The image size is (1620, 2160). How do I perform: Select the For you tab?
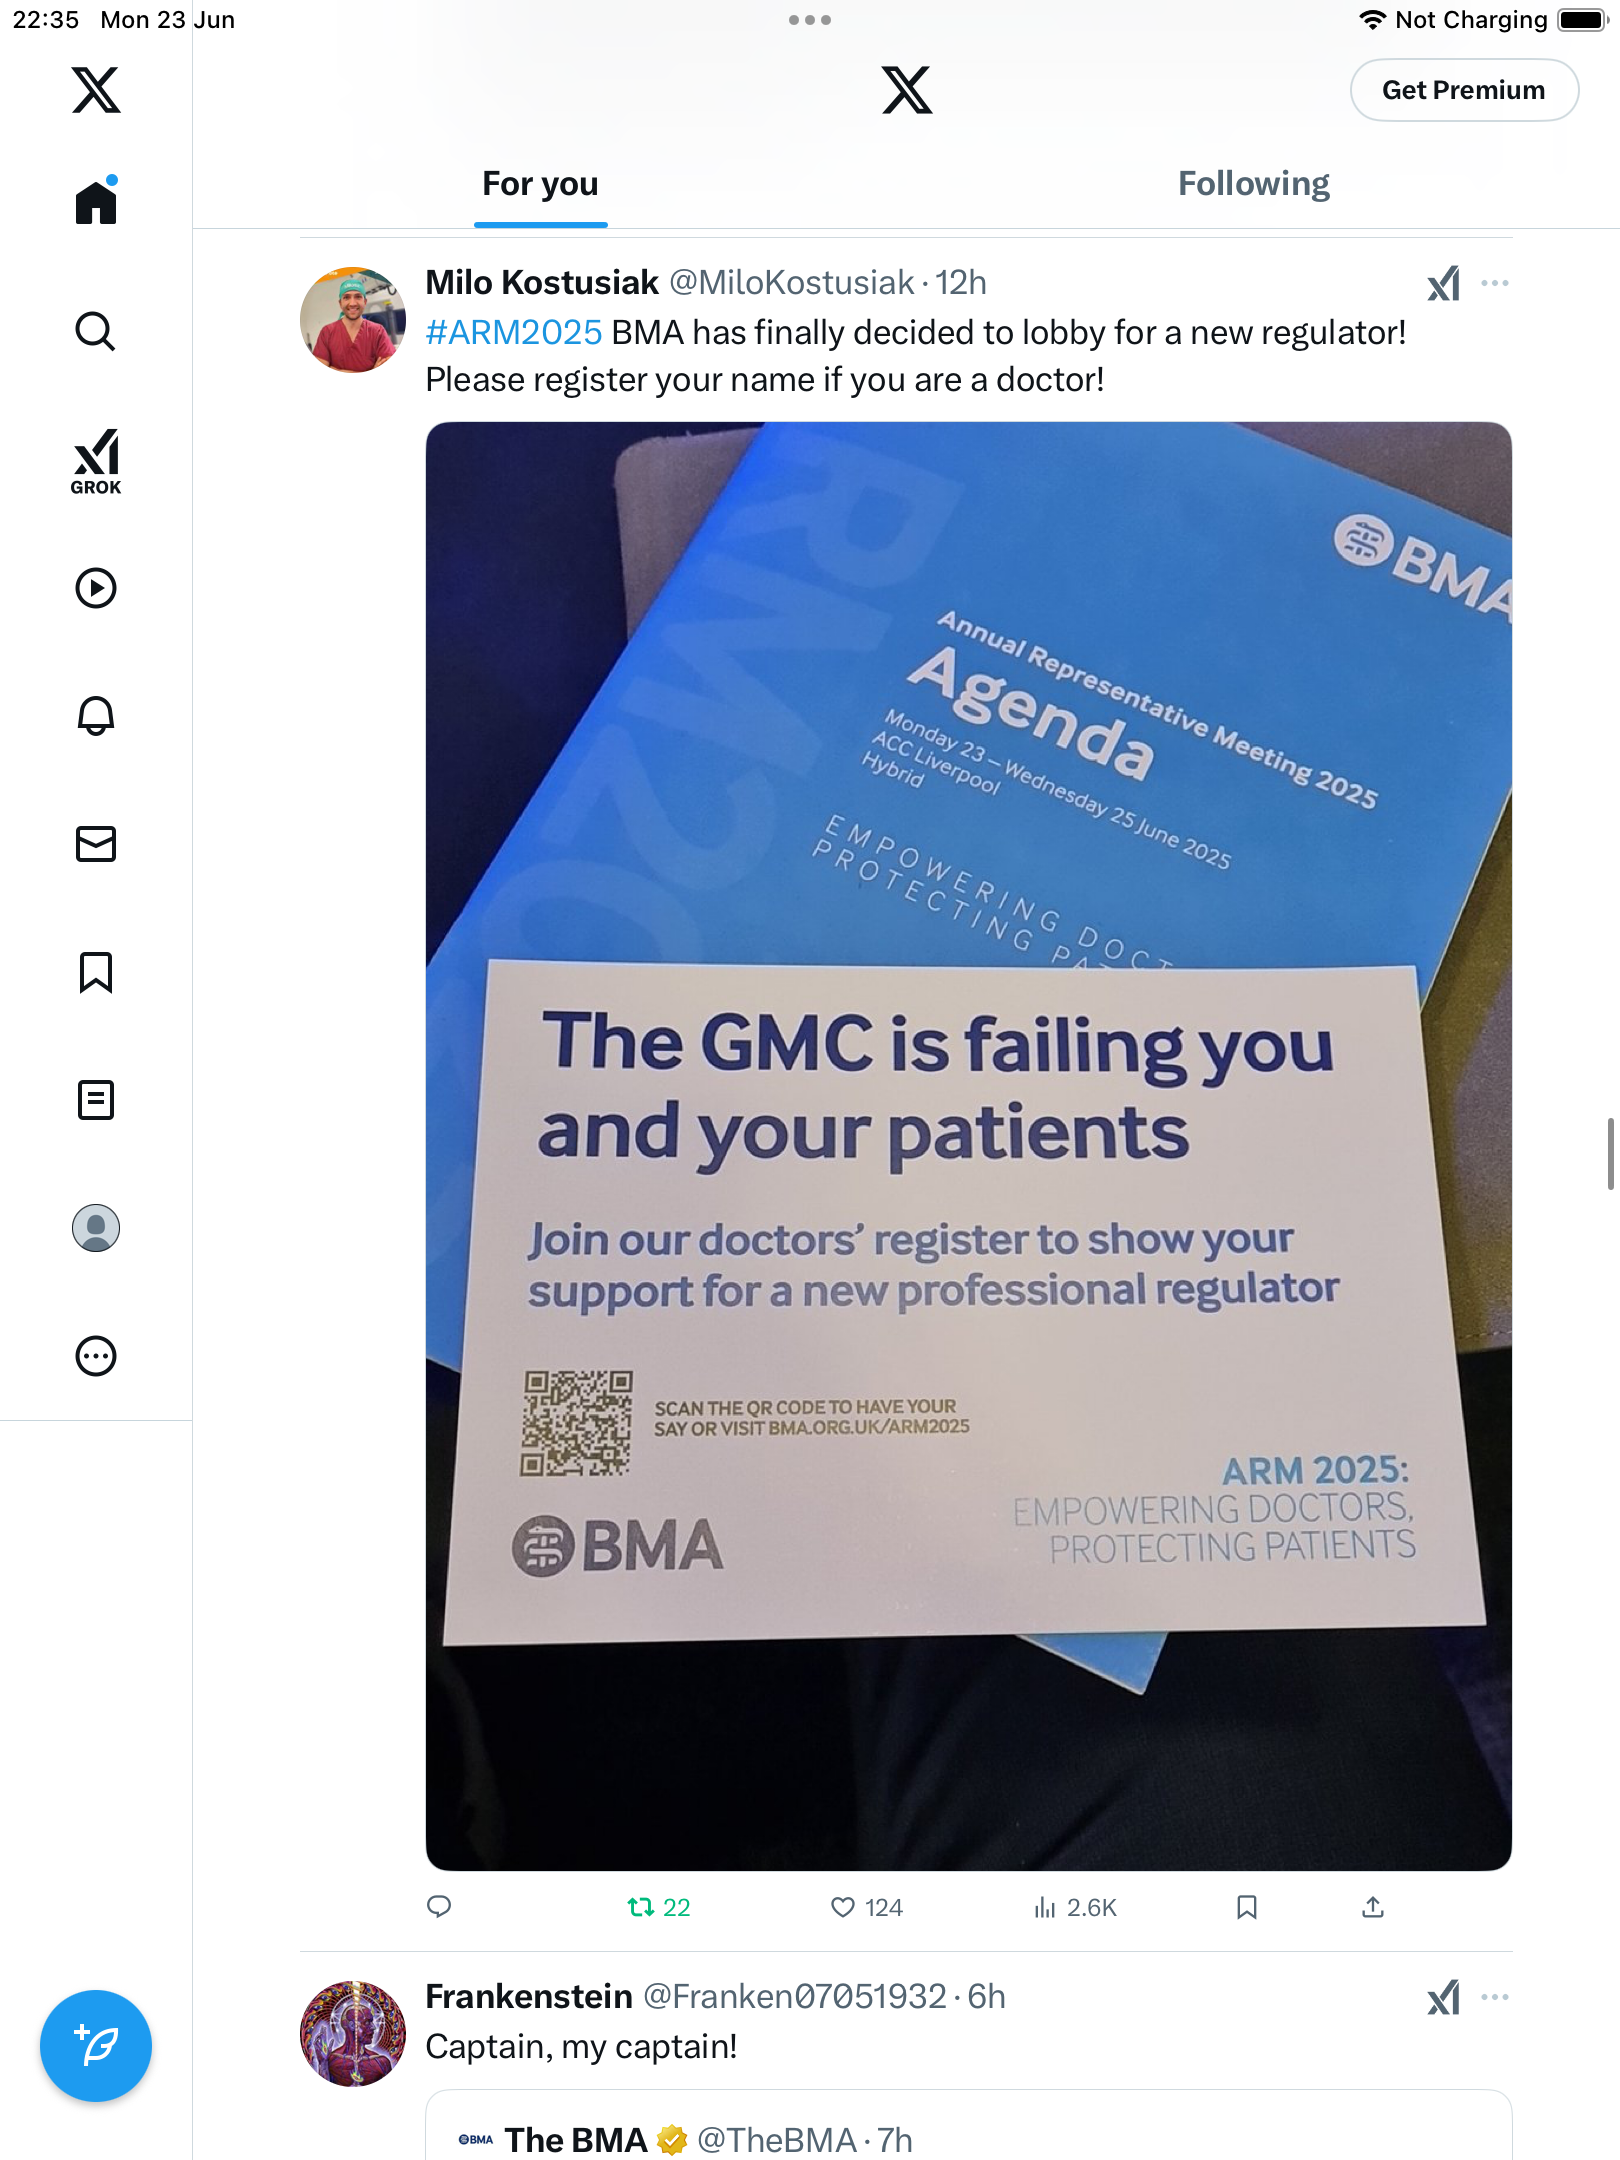[x=540, y=184]
